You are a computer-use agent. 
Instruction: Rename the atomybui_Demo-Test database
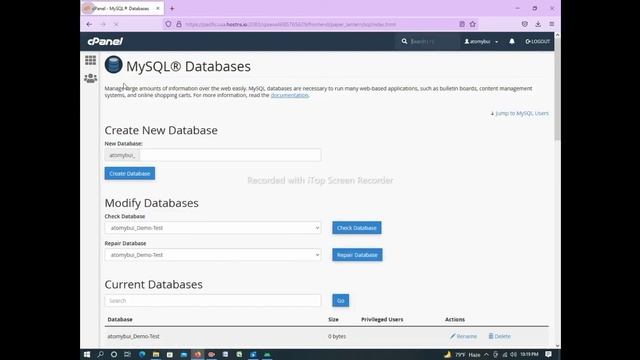pos(463,336)
